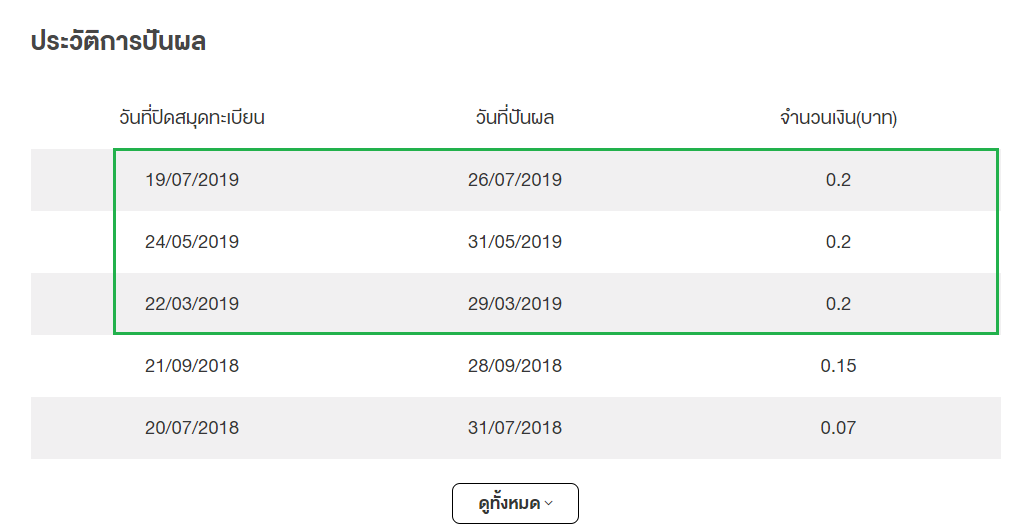Select the วันที่ปิดสมุดทะเบียน column header

click(191, 118)
